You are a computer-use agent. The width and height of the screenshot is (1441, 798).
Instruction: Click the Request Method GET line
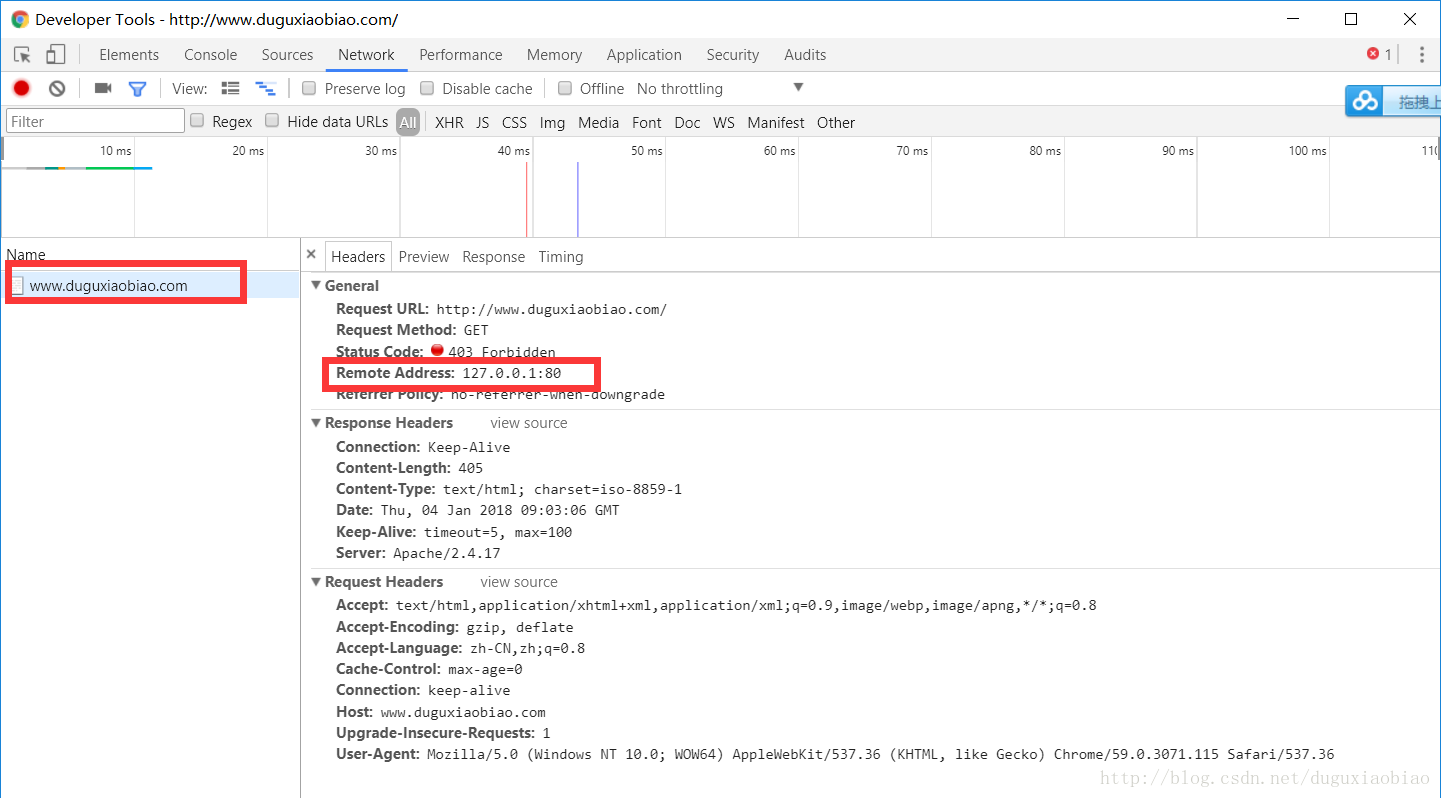412,330
